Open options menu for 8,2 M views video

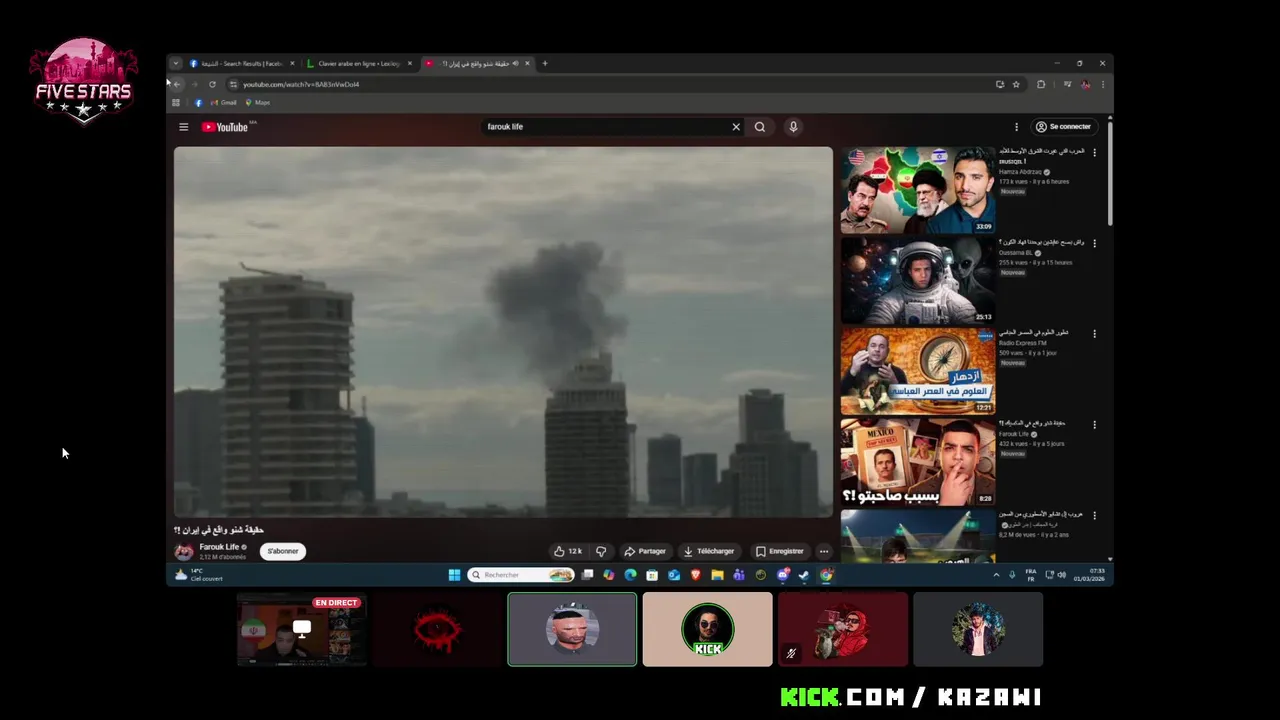1094,515
